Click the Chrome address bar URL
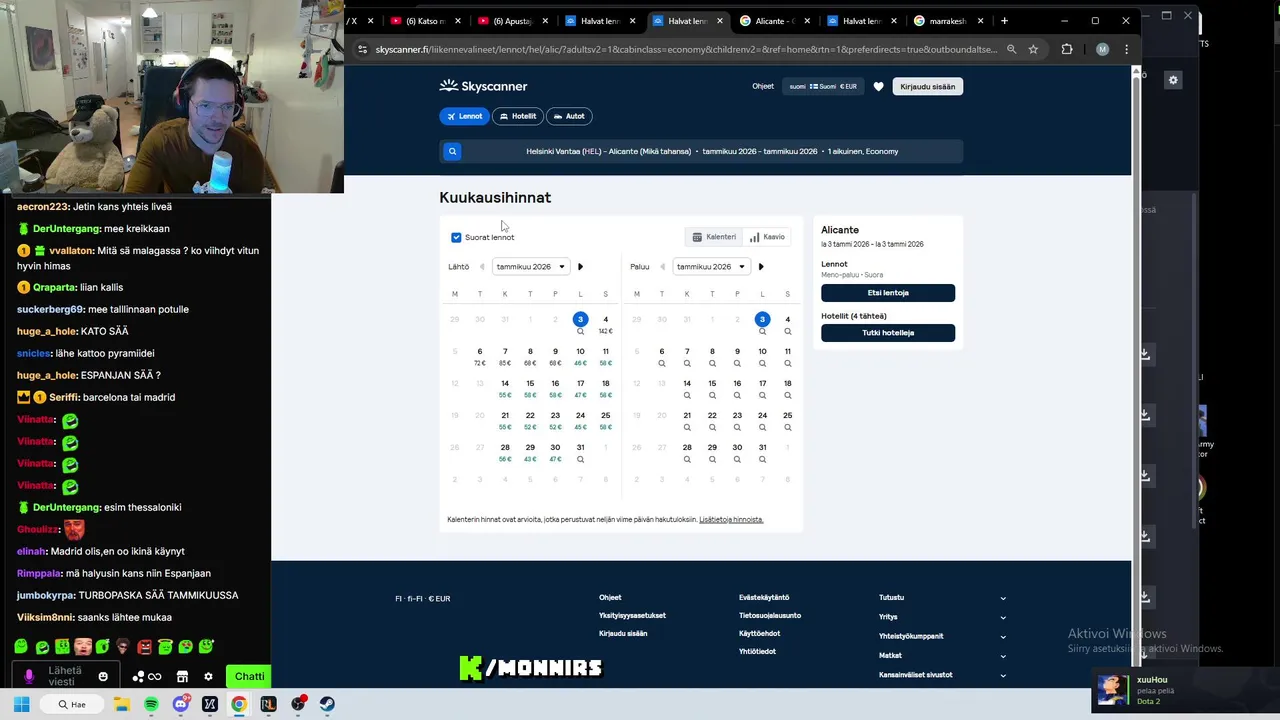 tap(686, 49)
